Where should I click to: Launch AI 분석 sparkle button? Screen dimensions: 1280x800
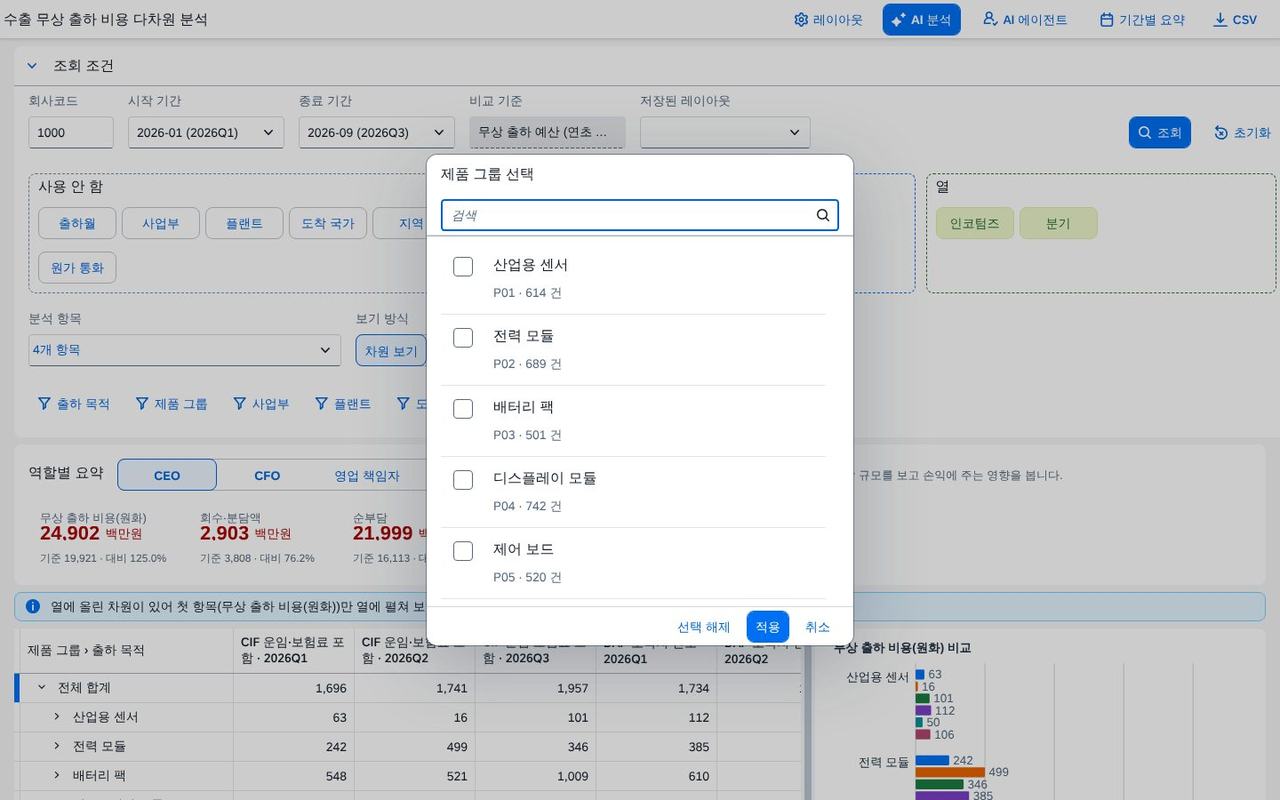(x=921, y=20)
